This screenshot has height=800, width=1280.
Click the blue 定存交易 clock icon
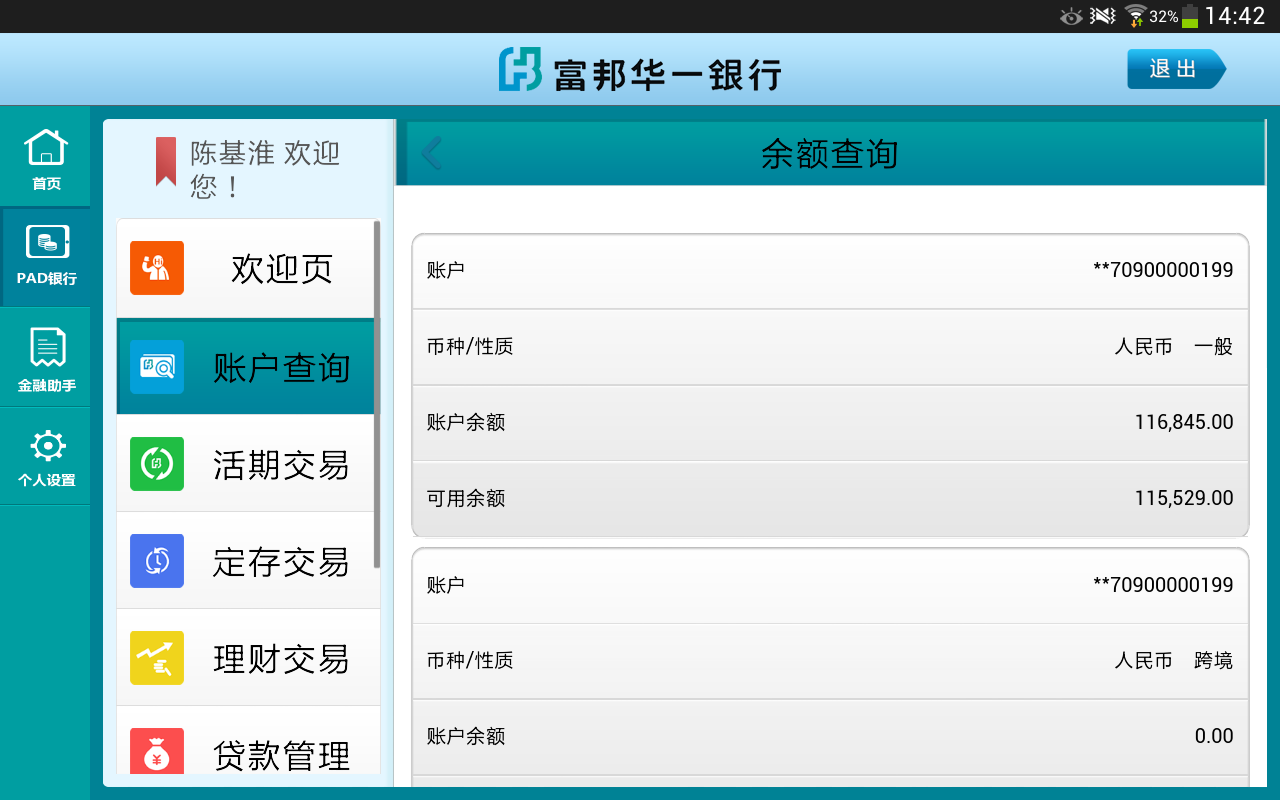pyautogui.click(x=157, y=561)
